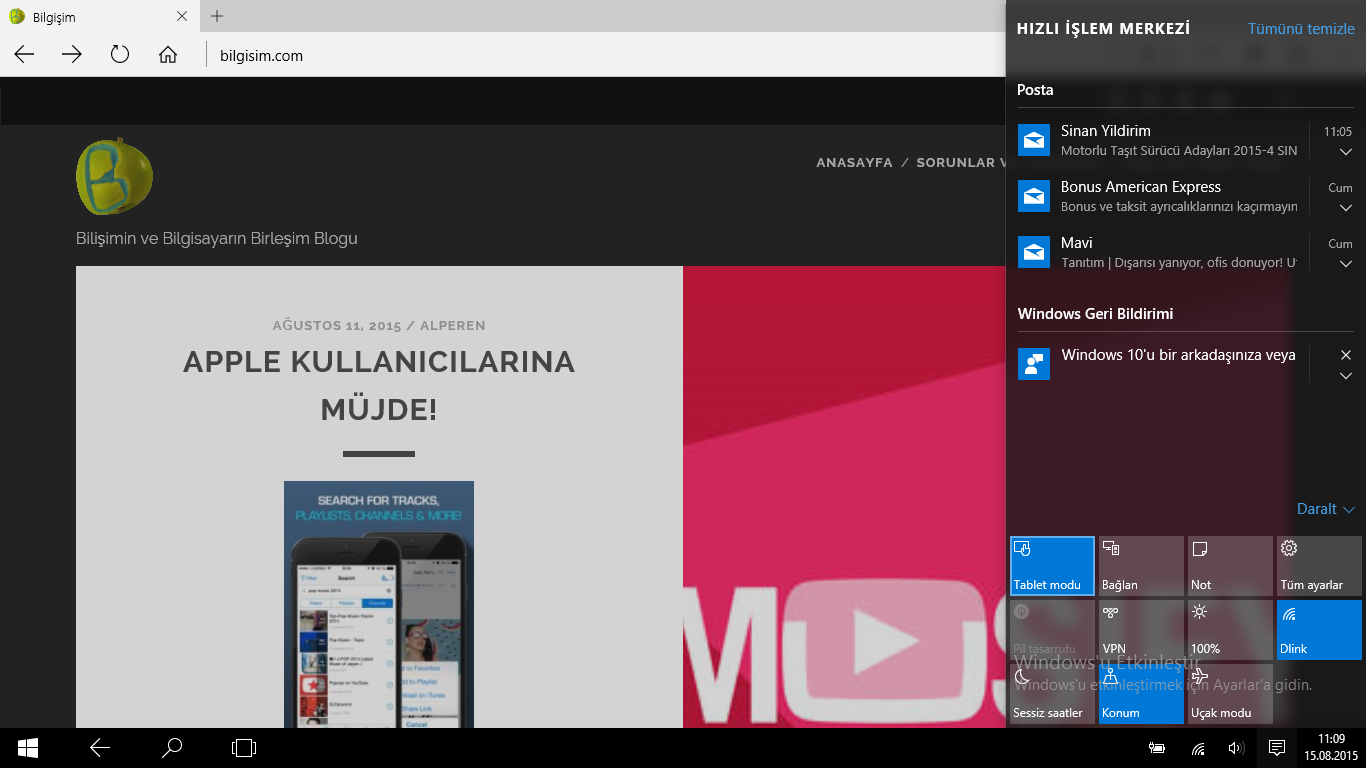Screen dimensions: 1366x768
Task: Open the iPhone app screenshot thumbnail
Action: [379, 604]
